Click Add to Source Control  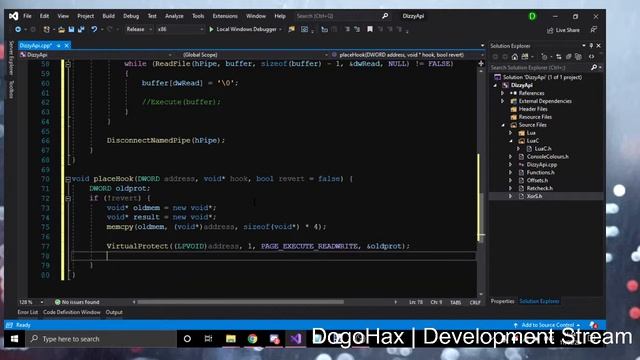pyautogui.click(x=548, y=325)
